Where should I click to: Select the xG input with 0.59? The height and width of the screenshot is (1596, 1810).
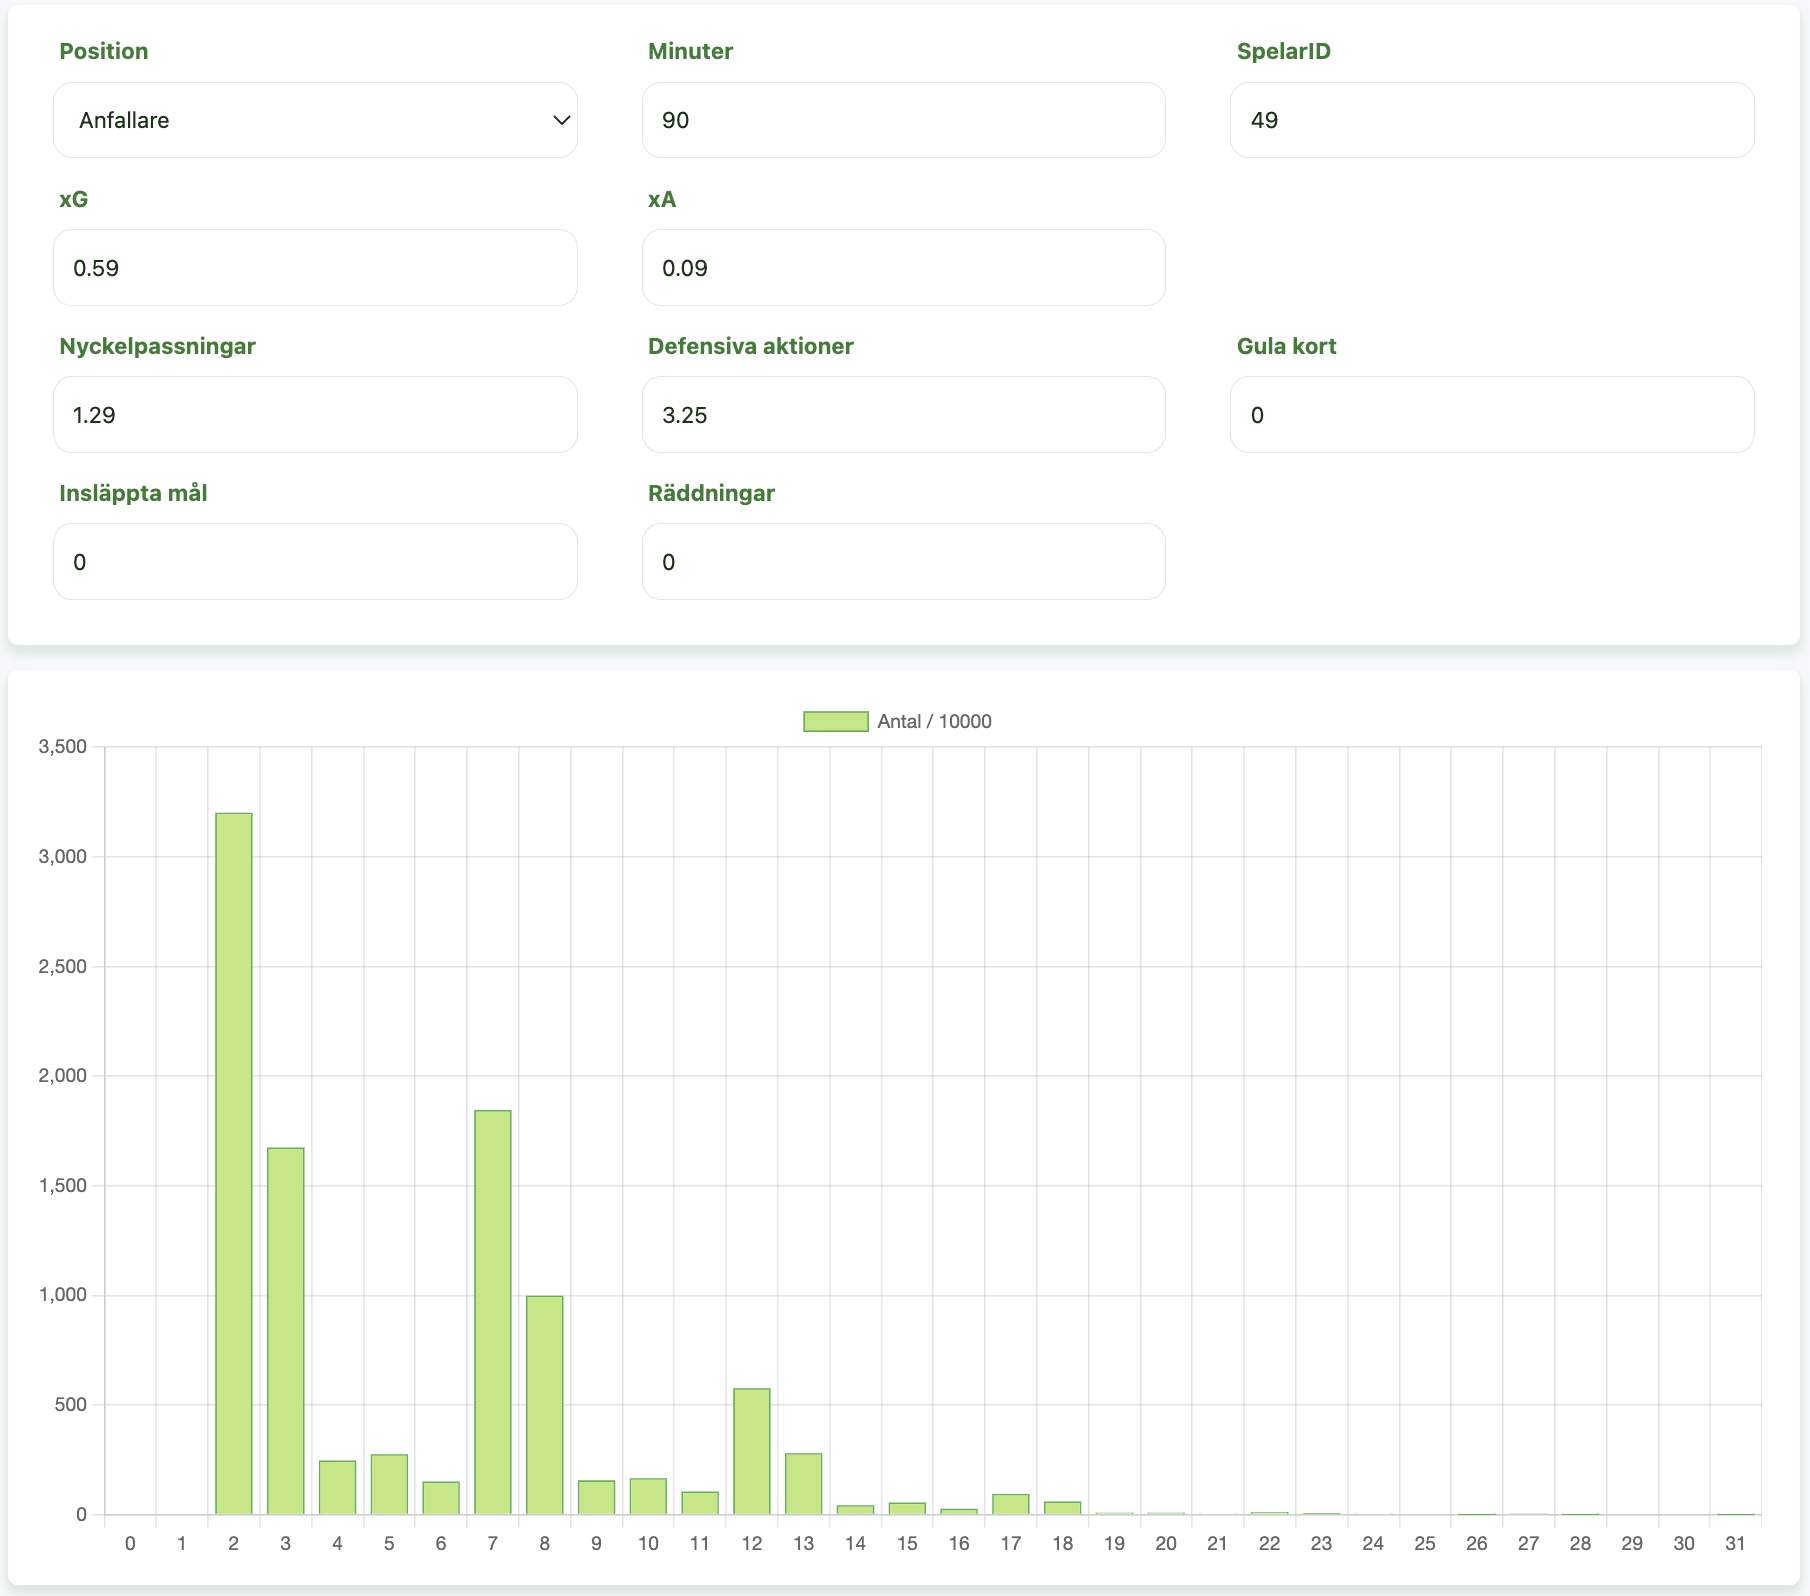coord(315,268)
